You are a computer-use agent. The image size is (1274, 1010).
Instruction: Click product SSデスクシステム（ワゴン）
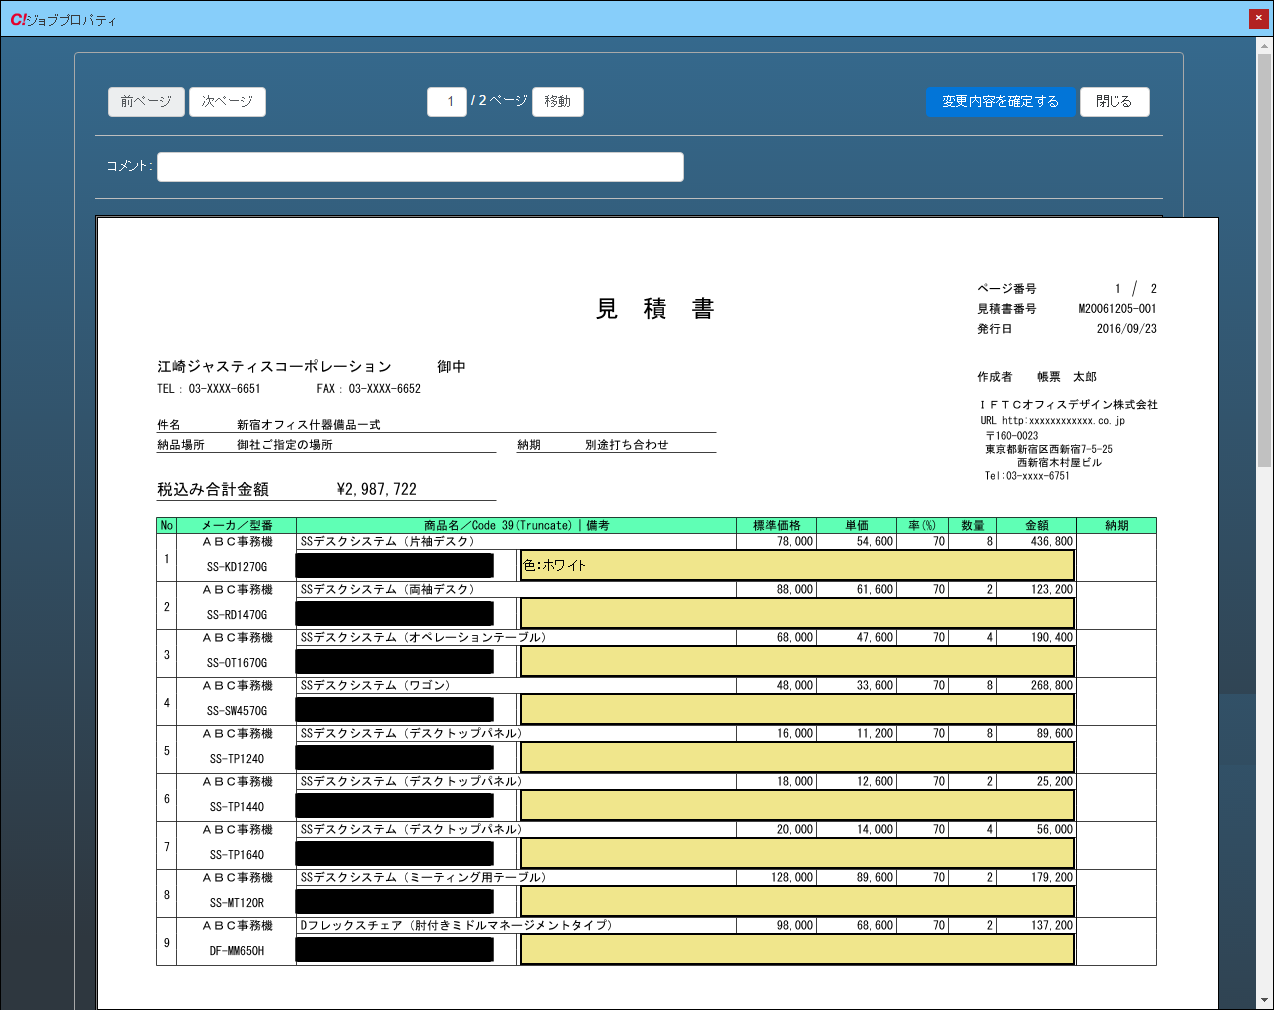coord(376,685)
